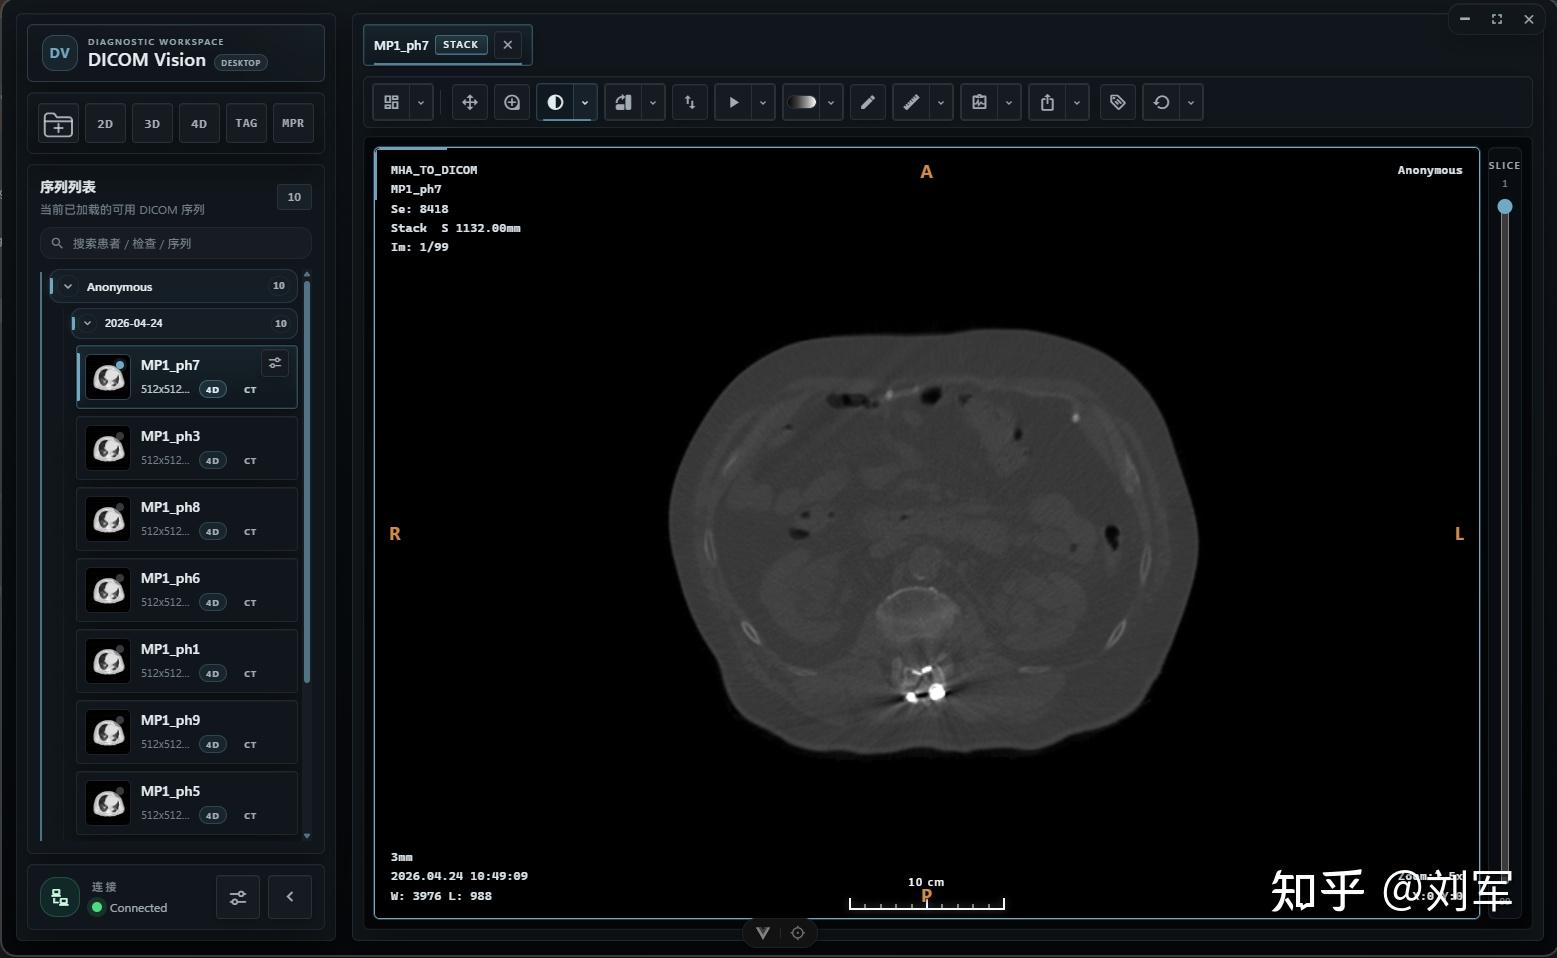Image resolution: width=1557 pixels, height=958 pixels.
Task: Switch to 2D view mode
Action: (x=105, y=124)
